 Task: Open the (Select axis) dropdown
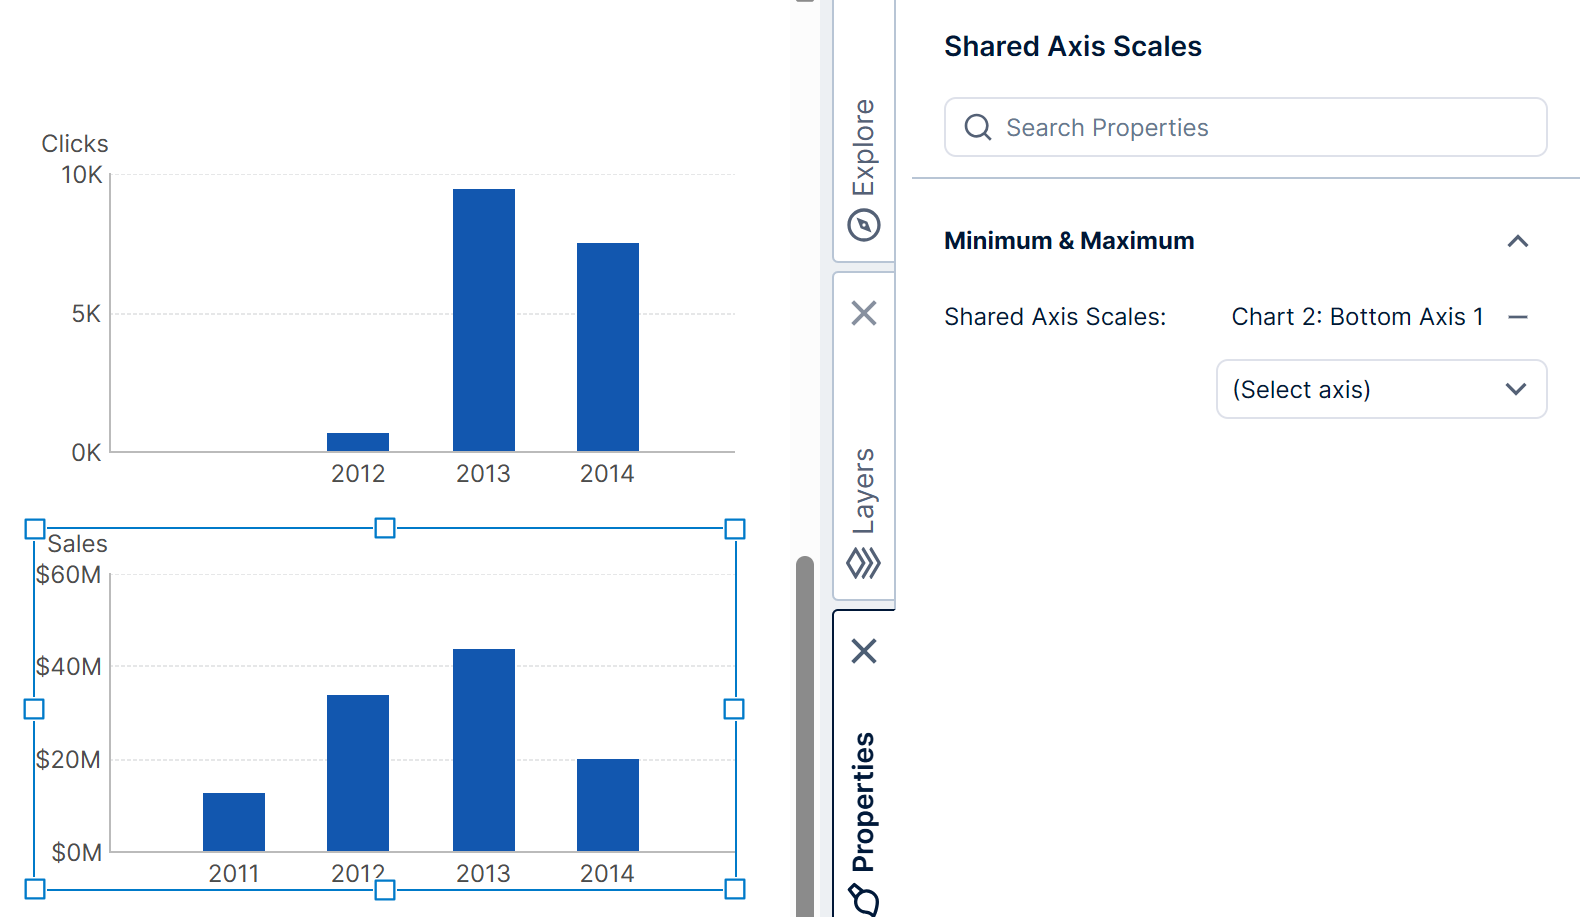(x=1381, y=389)
